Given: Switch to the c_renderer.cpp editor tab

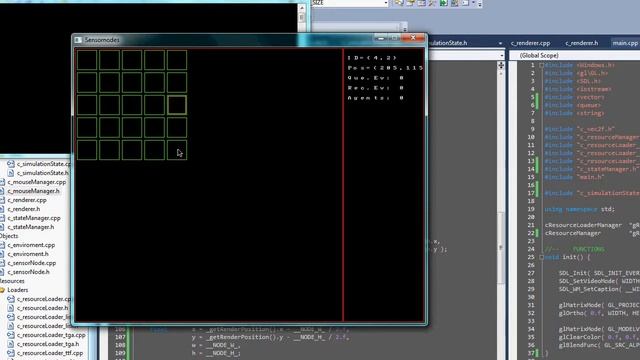Looking at the screenshot, I should click(x=531, y=43).
